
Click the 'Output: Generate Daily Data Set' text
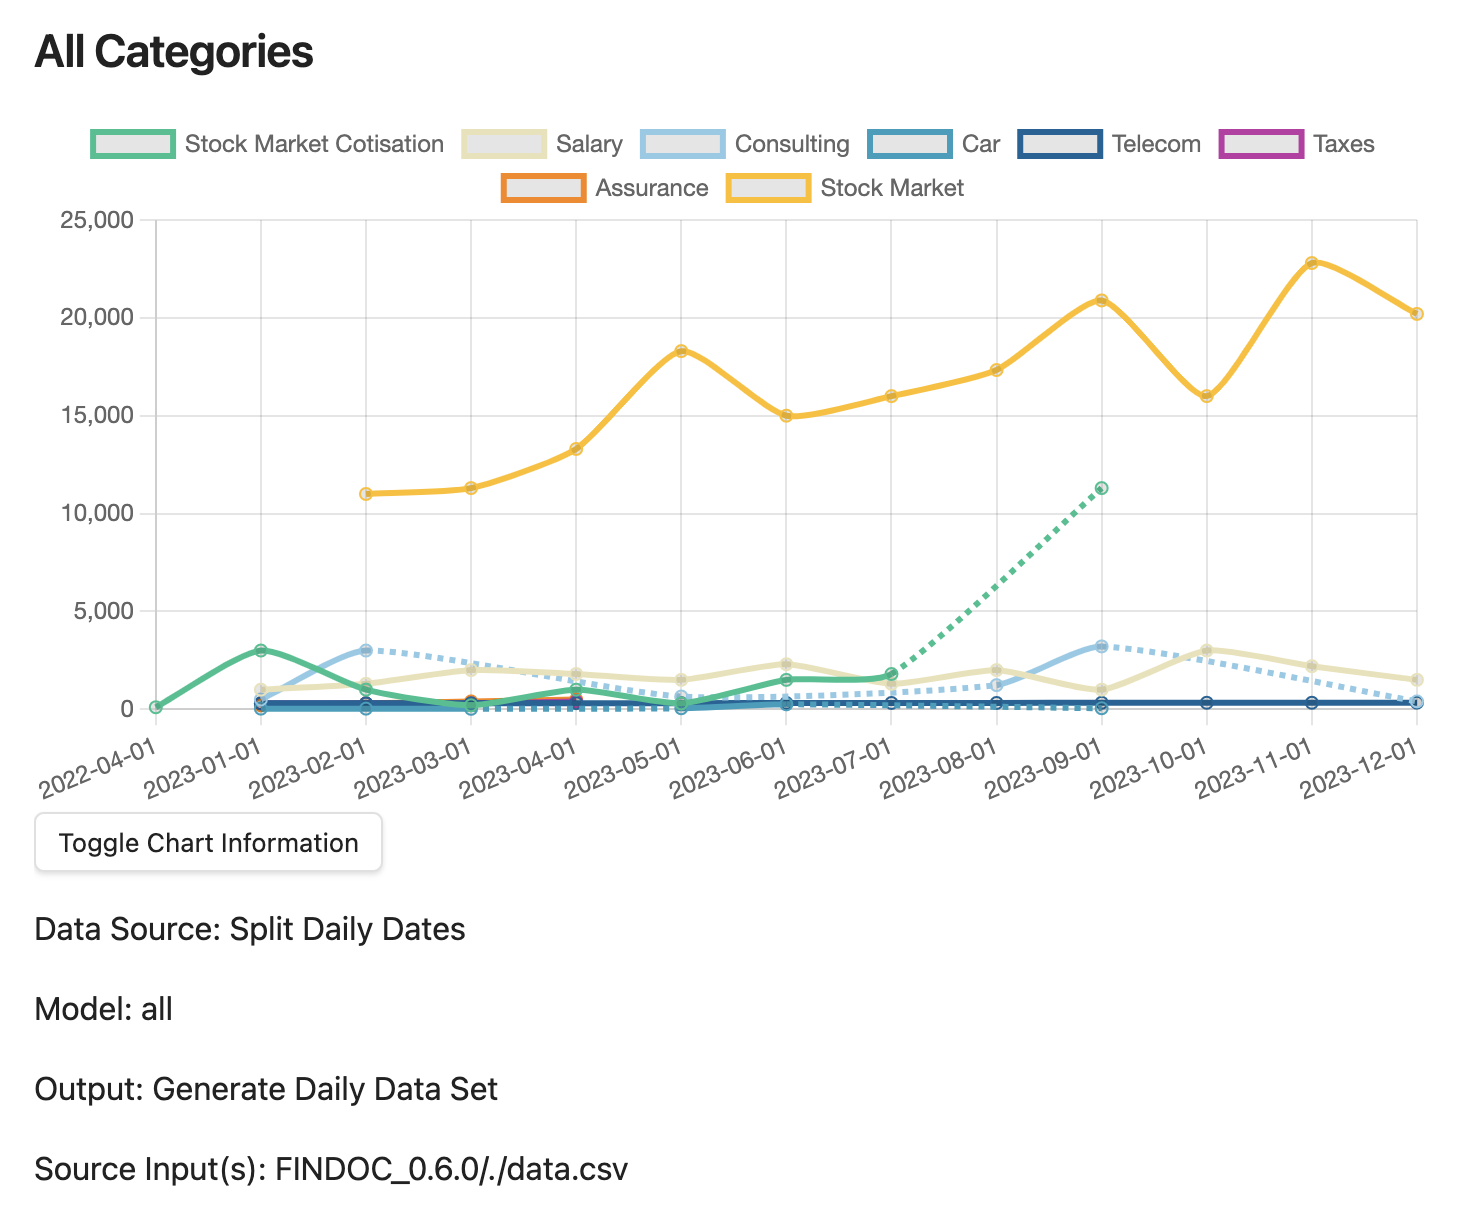[x=266, y=1089]
